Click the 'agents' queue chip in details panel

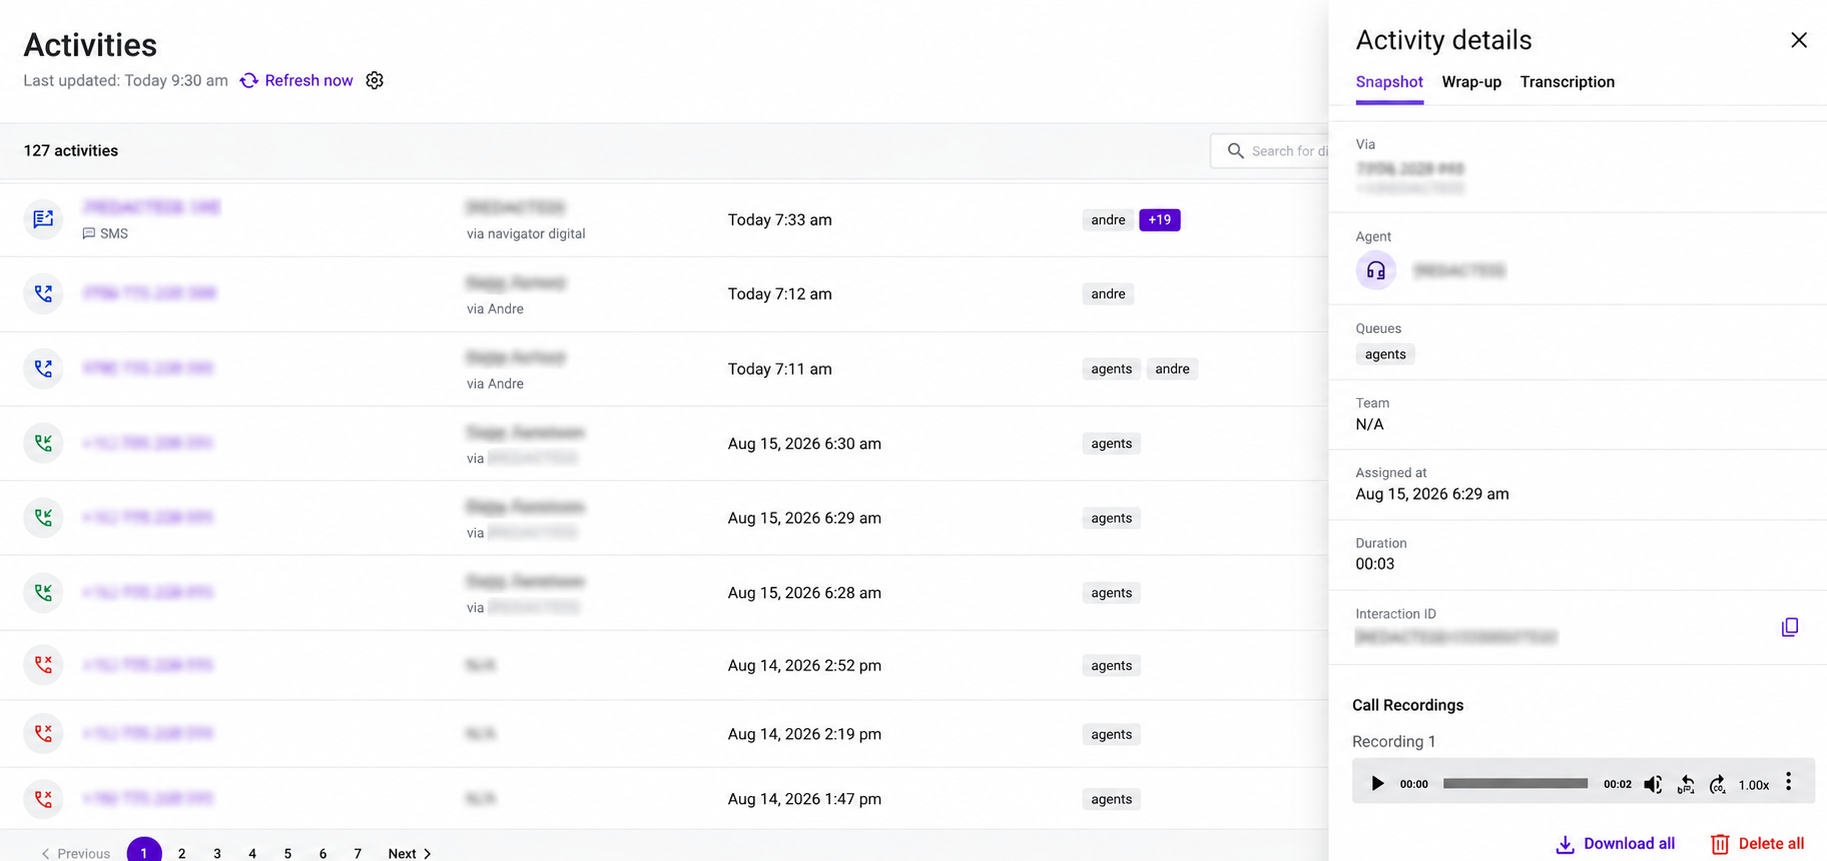1385,354
